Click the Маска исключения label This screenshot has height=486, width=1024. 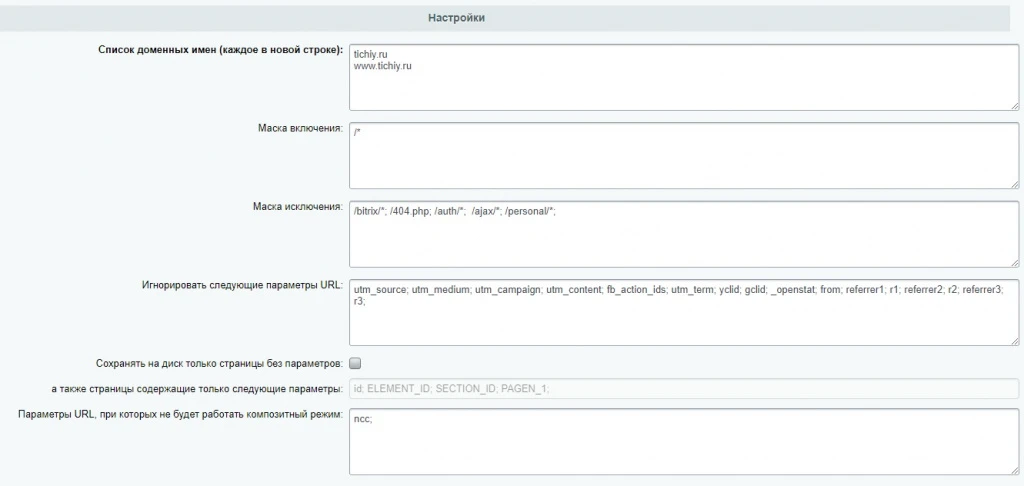pyautogui.click(x=298, y=206)
